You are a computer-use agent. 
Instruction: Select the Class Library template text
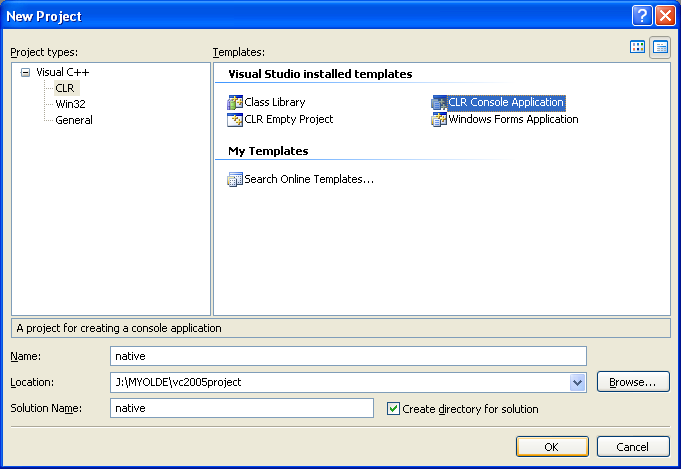tap(275, 102)
